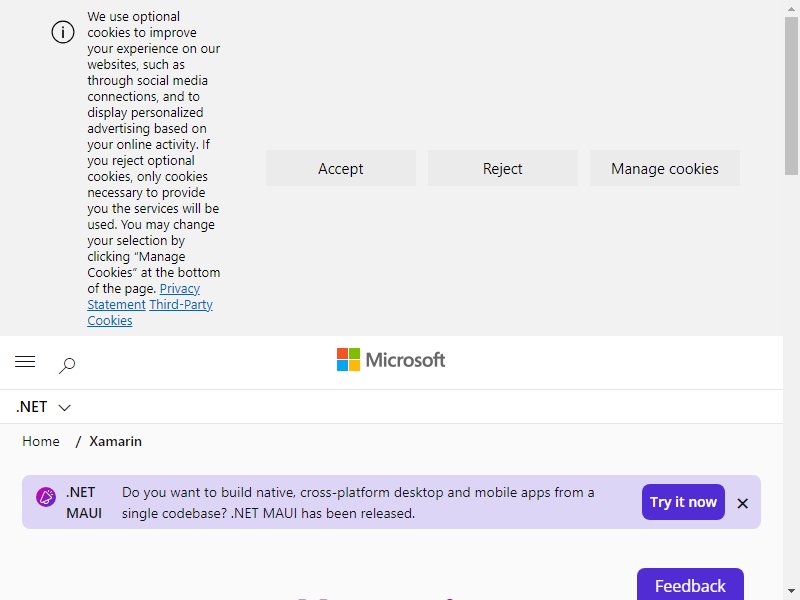The image size is (800, 600).
Task: Open Manage cookies settings
Action: [665, 168]
